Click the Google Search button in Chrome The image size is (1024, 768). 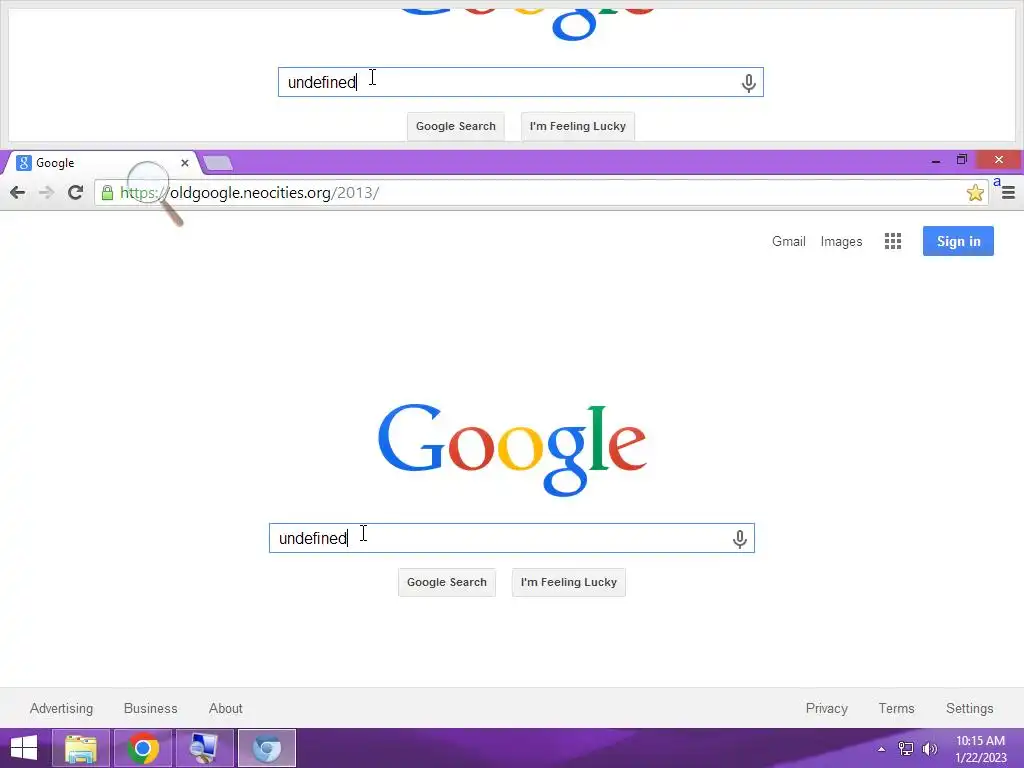[447, 582]
